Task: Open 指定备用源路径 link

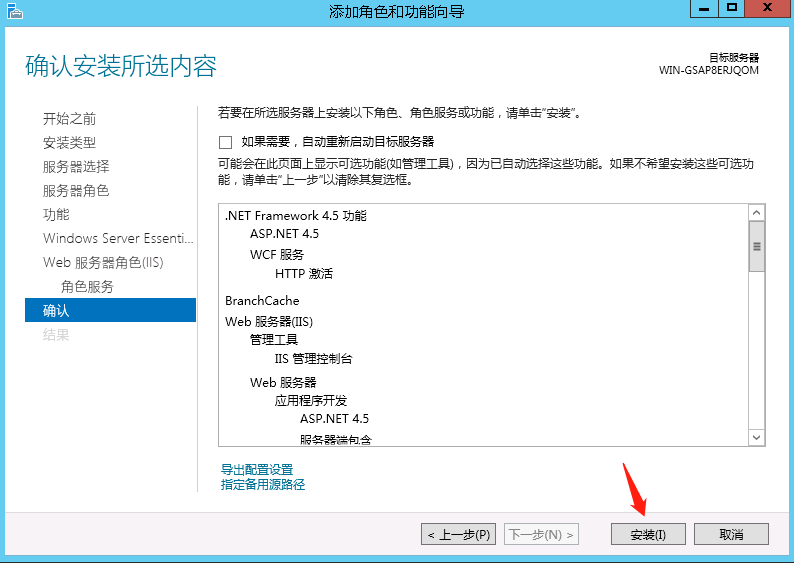Action: click(x=263, y=485)
